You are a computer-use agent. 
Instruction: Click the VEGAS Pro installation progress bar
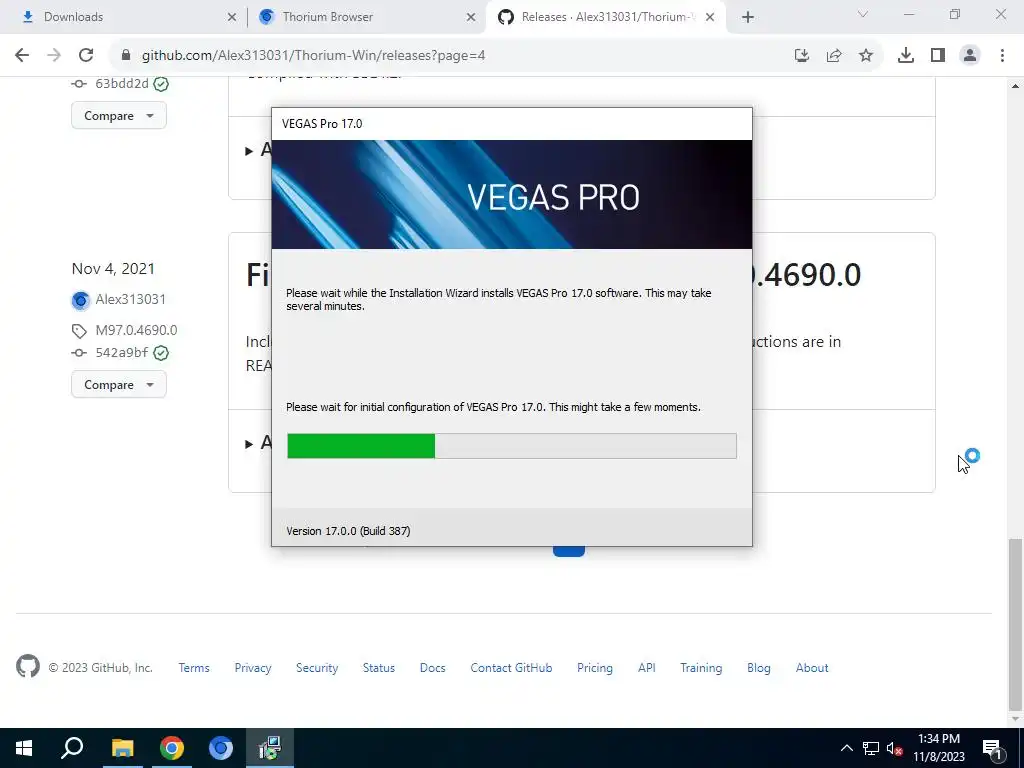tap(512, 446)
